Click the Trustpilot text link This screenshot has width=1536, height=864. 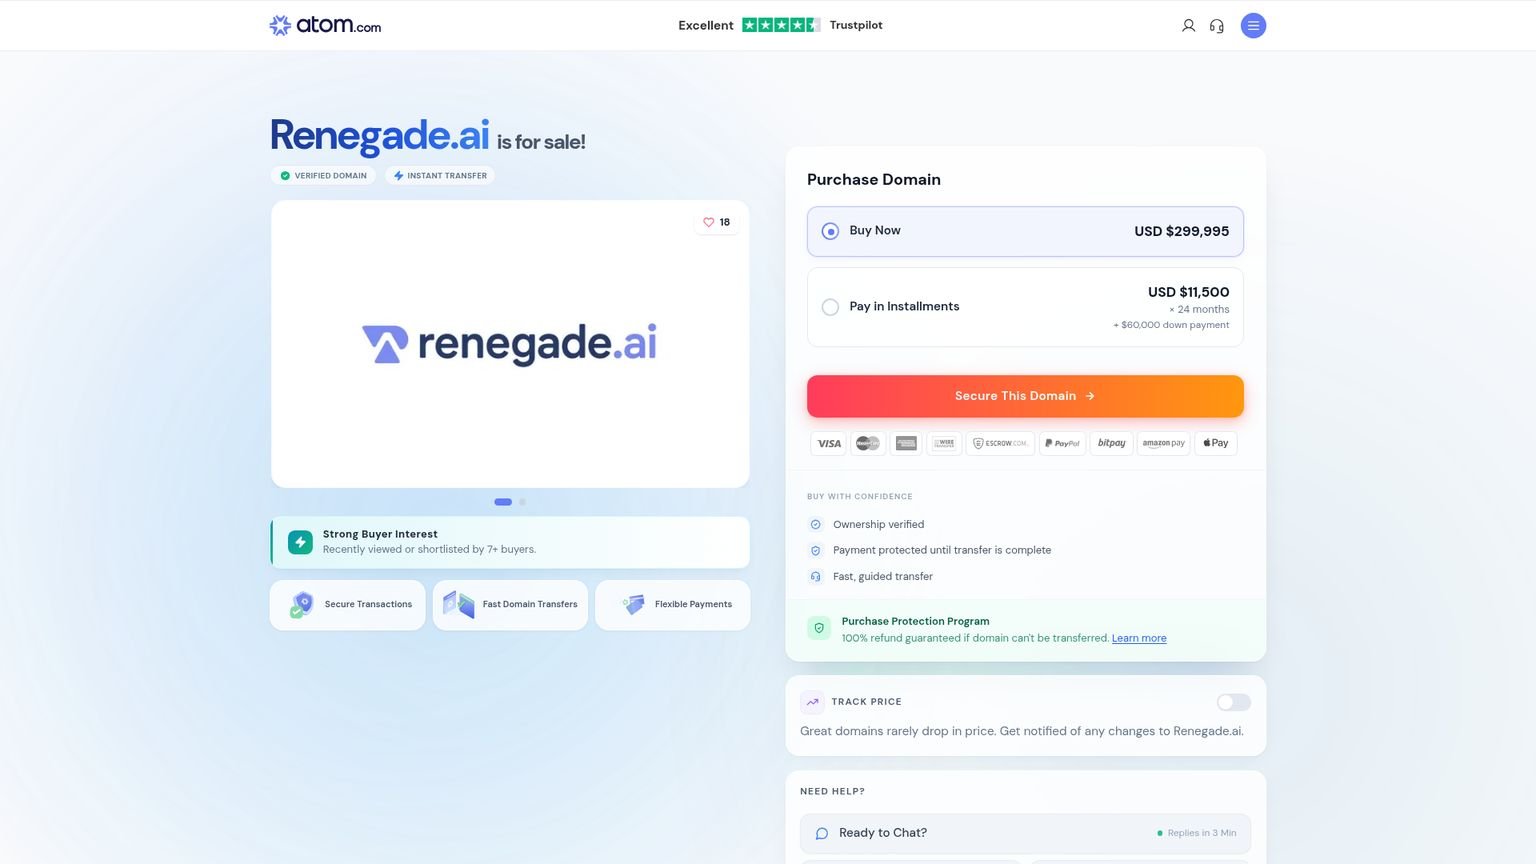(x=856, y=25)
